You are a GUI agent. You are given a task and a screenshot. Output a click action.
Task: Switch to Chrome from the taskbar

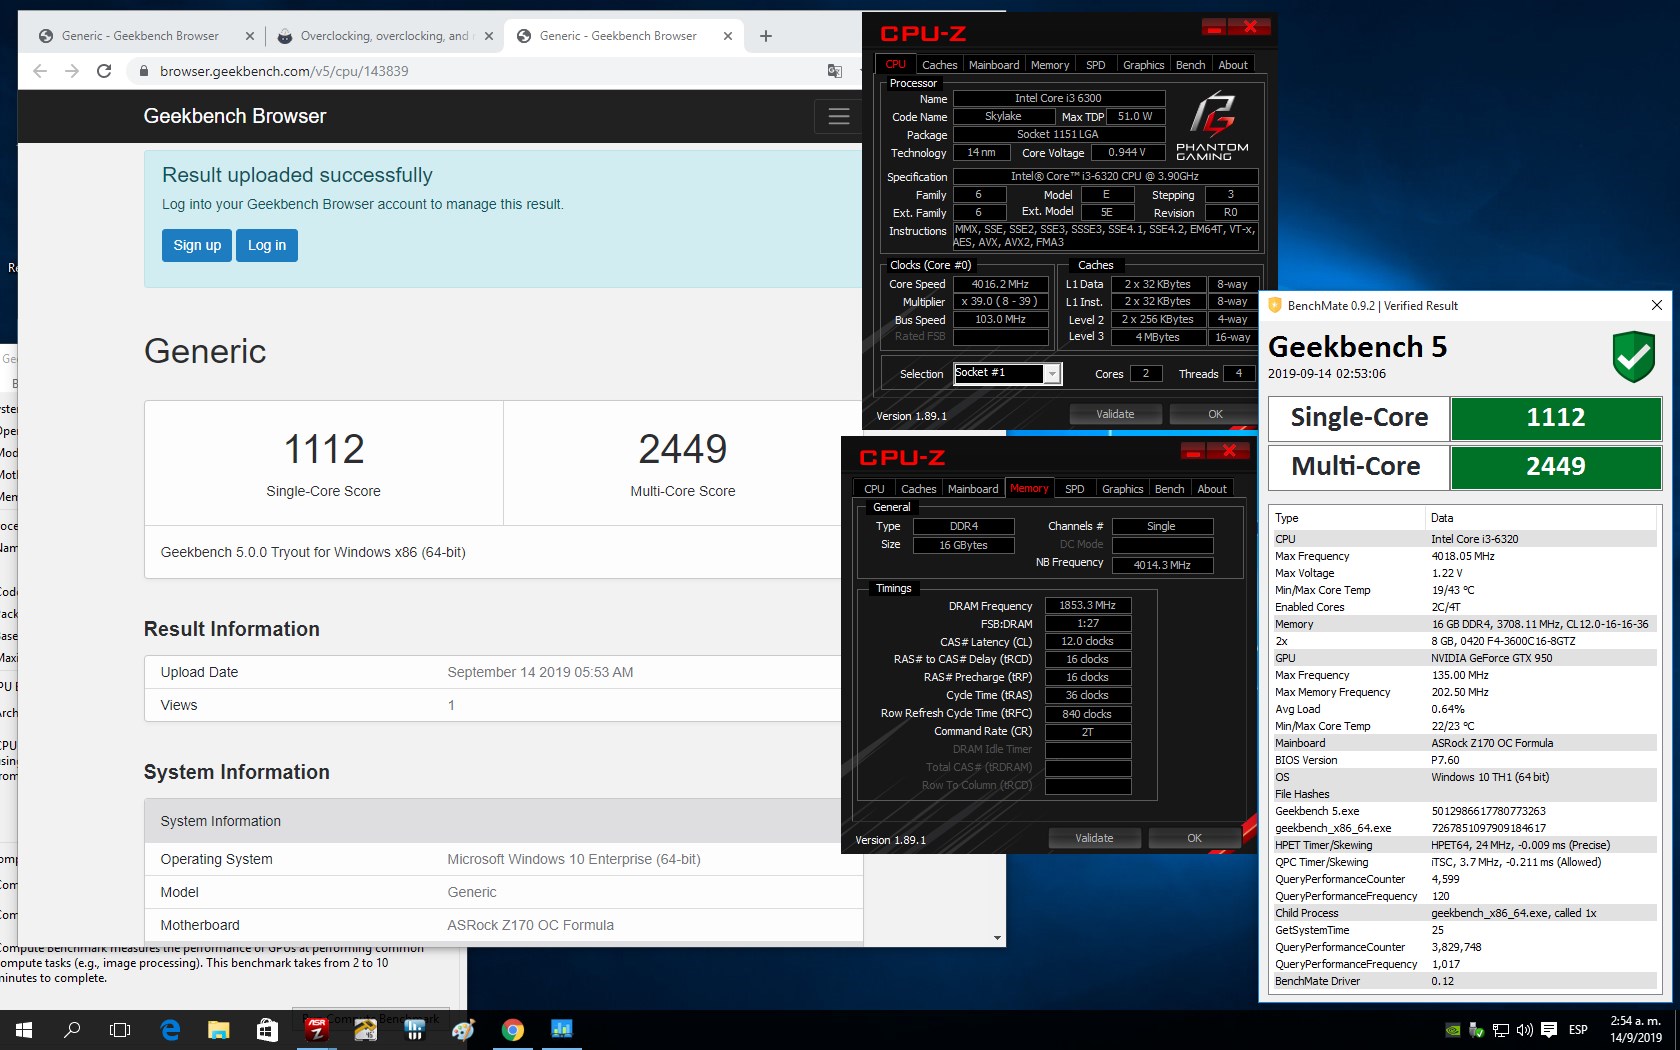[512, 1030]
